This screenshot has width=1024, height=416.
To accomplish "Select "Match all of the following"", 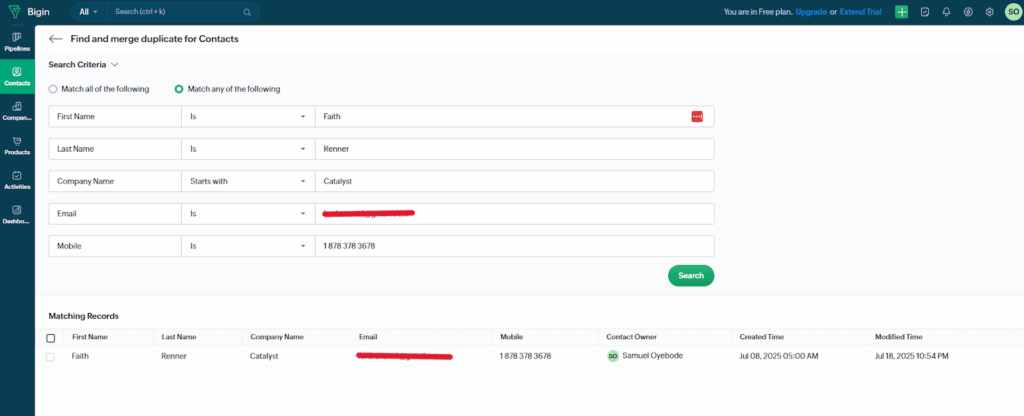I will (53, 89).
